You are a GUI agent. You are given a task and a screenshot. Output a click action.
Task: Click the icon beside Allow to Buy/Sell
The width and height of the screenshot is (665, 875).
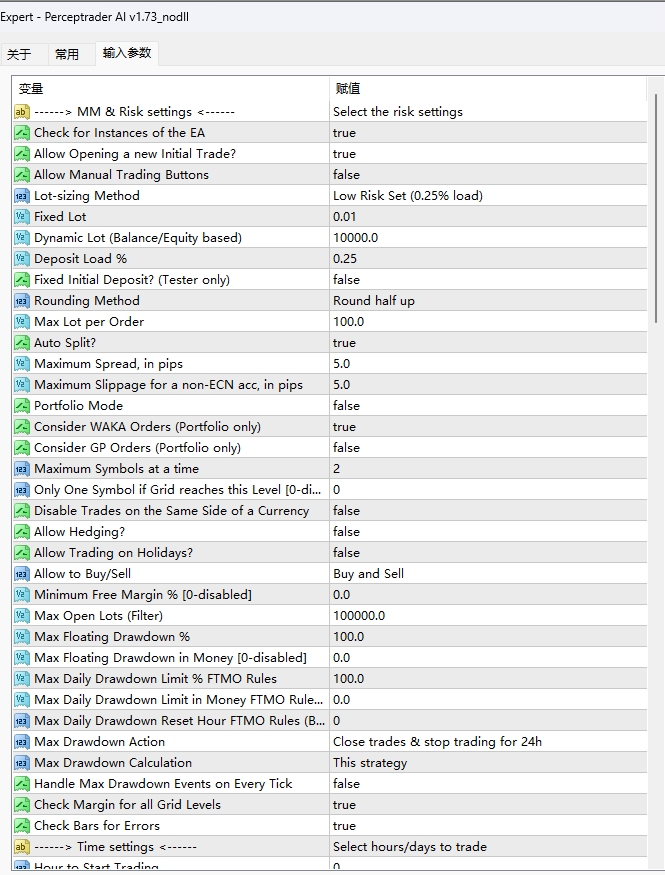(21, 574)
